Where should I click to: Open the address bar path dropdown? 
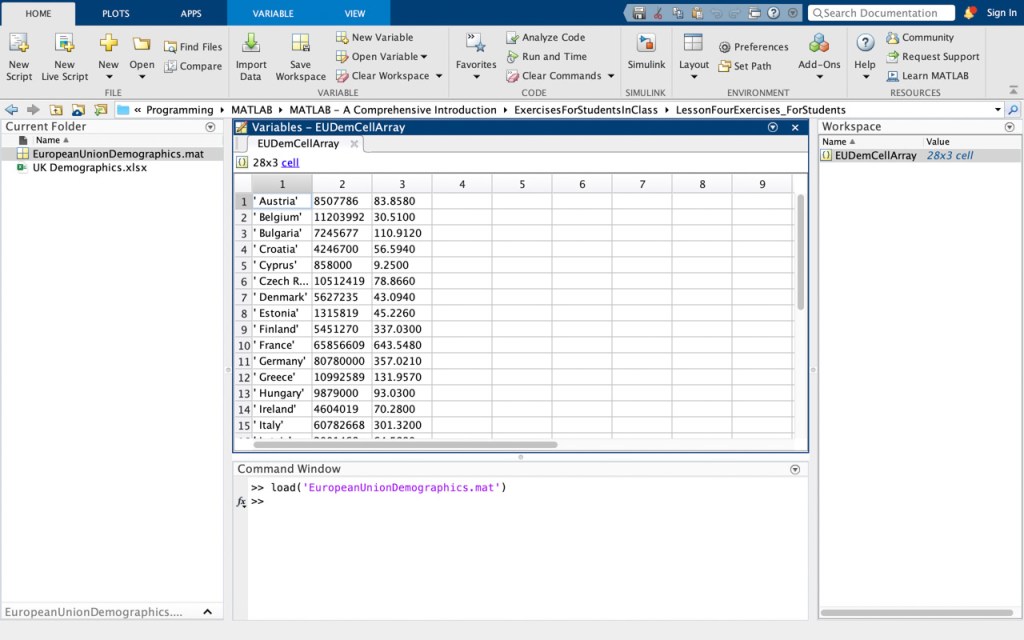pyautogui.click(x=998, y=110)
